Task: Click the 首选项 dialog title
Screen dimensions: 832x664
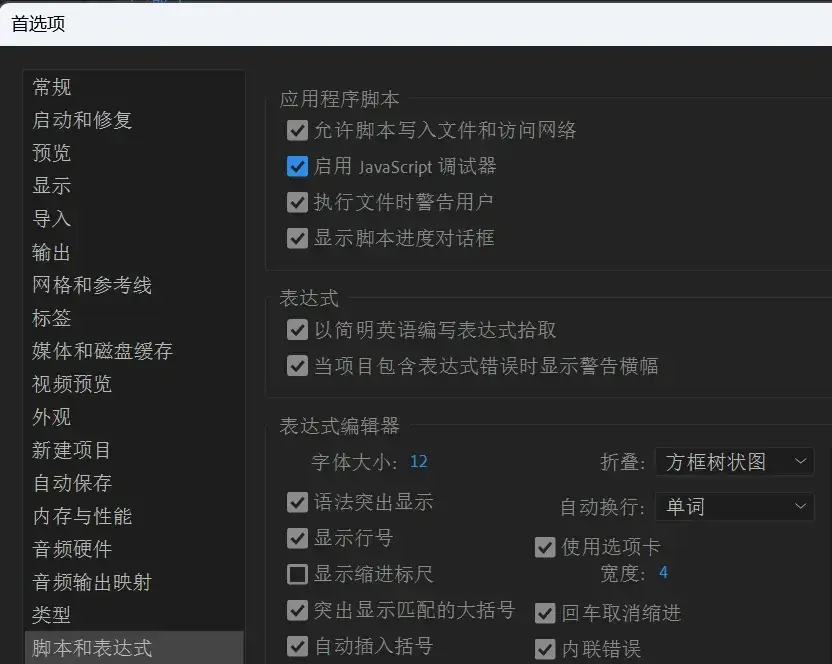Action: (38, 24)
